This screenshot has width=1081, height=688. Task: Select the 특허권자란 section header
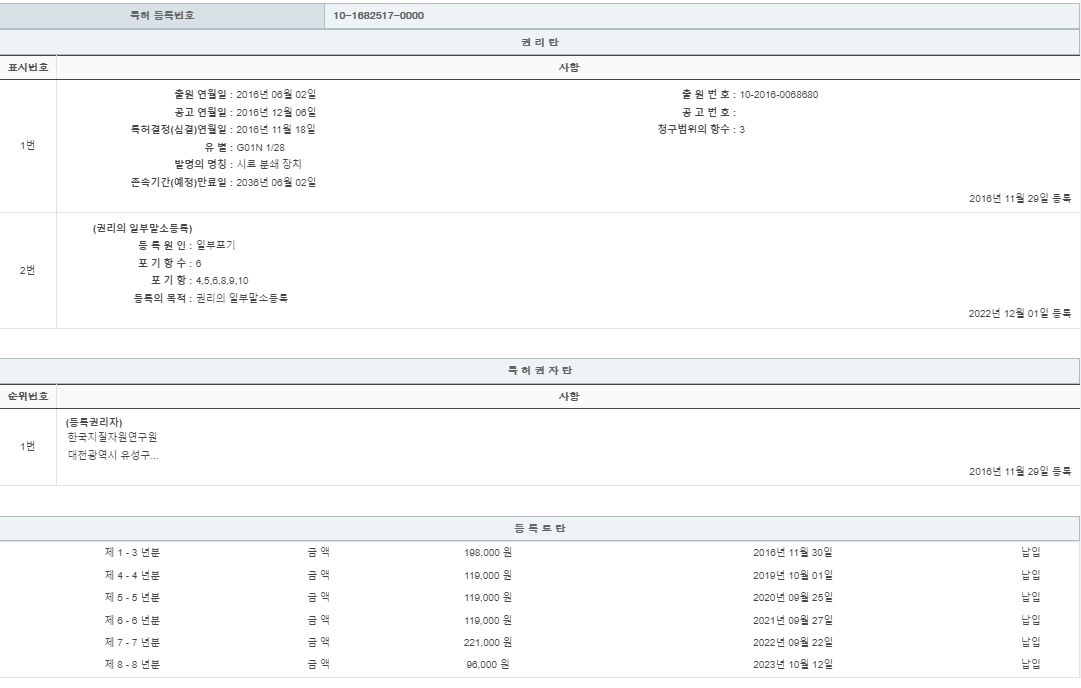[x=540, y=371]
